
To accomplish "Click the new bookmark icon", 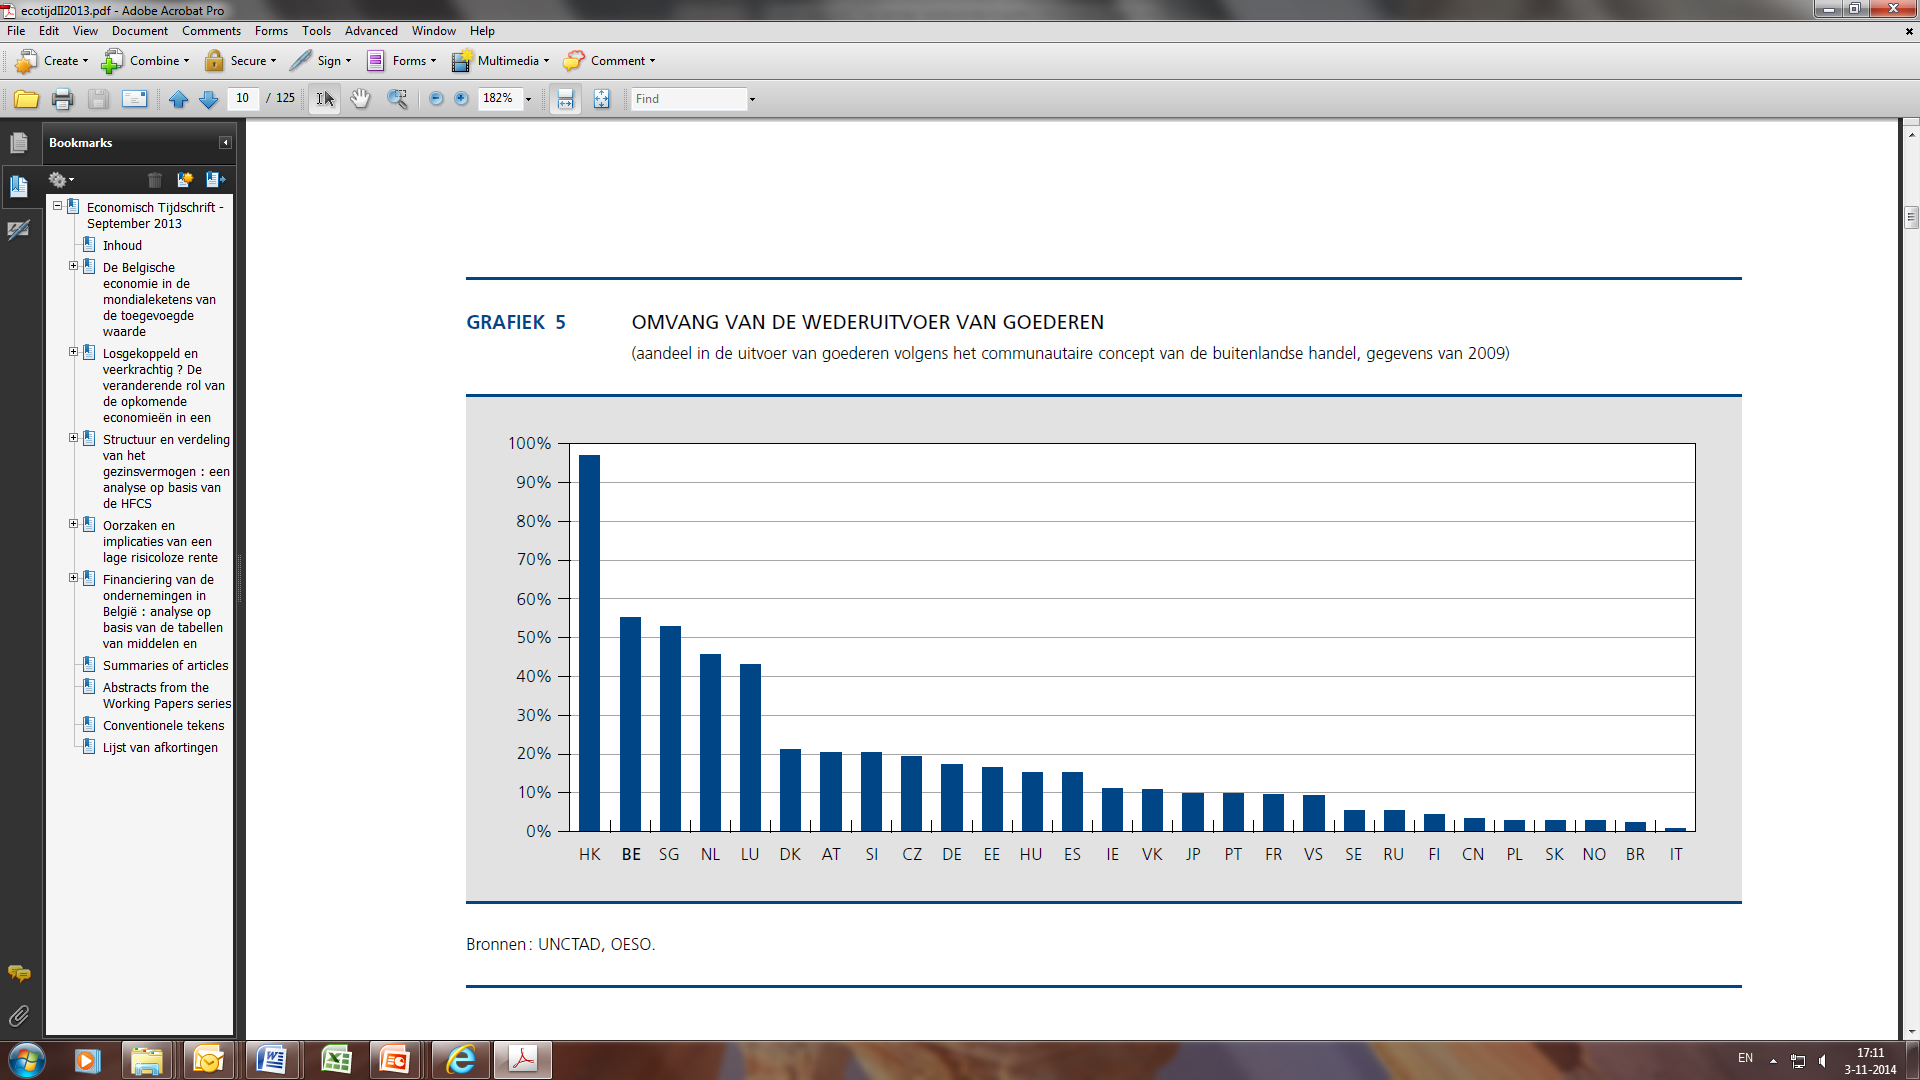I will coord(184,180).
